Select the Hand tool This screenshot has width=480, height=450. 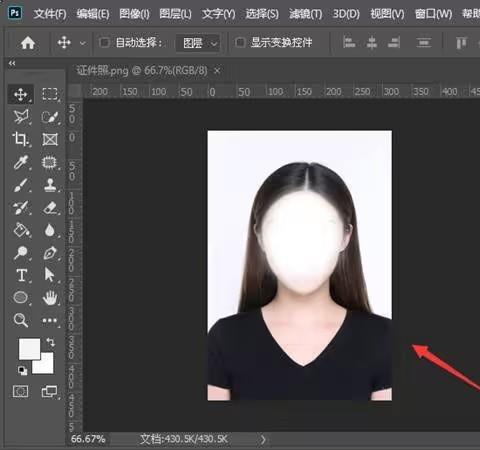[50, 297]
